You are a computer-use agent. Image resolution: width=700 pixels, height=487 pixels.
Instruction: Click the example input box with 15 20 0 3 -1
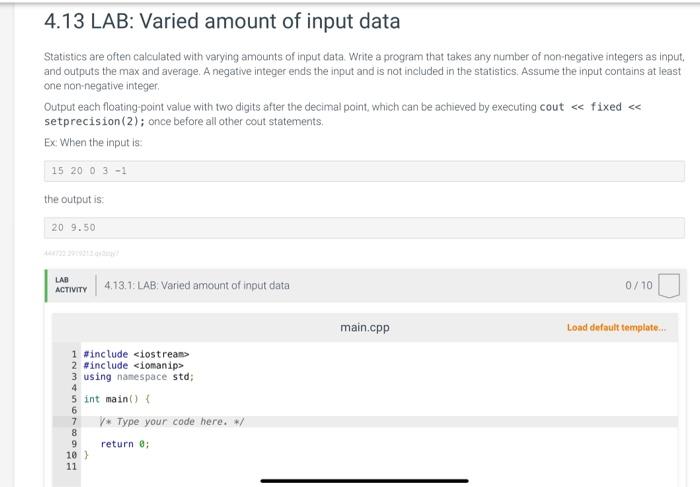[x=364, y=171]
